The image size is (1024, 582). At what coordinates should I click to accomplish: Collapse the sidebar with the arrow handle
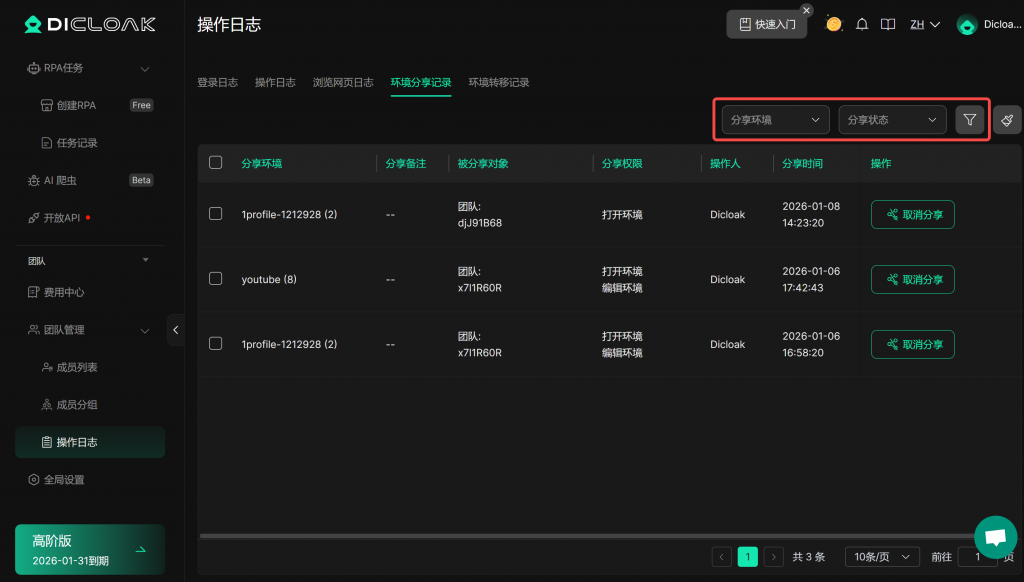pos(176,329)
